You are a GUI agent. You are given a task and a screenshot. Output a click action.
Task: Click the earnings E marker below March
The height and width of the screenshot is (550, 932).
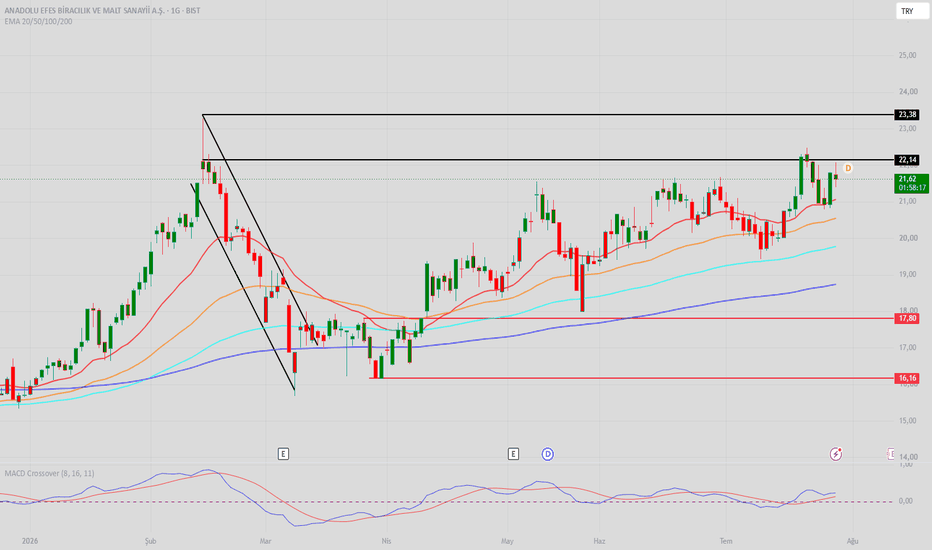pos(284,454)
